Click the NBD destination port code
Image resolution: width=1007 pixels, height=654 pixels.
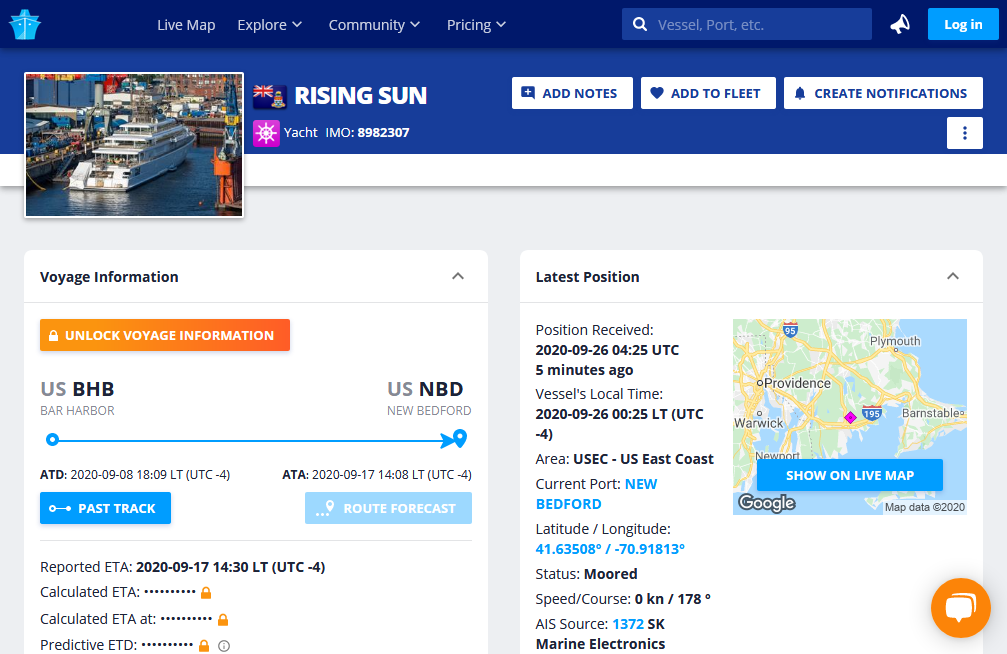441,389
